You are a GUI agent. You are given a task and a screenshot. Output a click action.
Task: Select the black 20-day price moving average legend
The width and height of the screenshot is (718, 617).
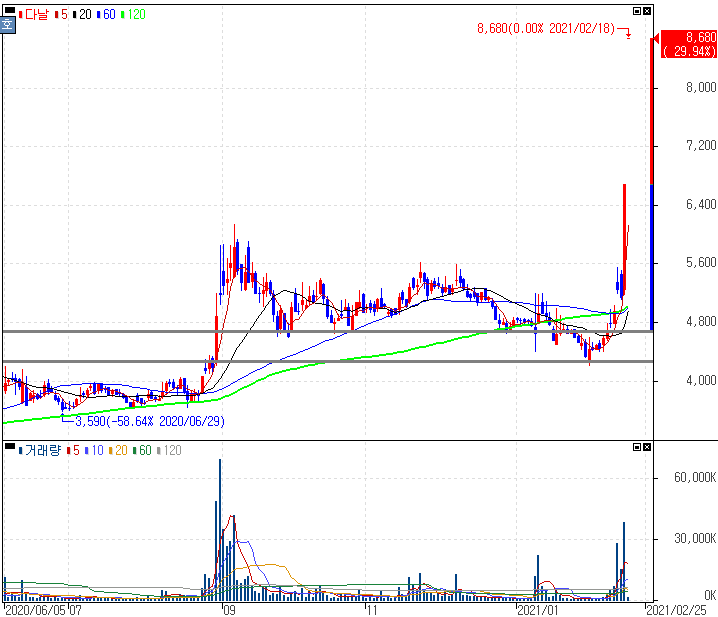82,15
